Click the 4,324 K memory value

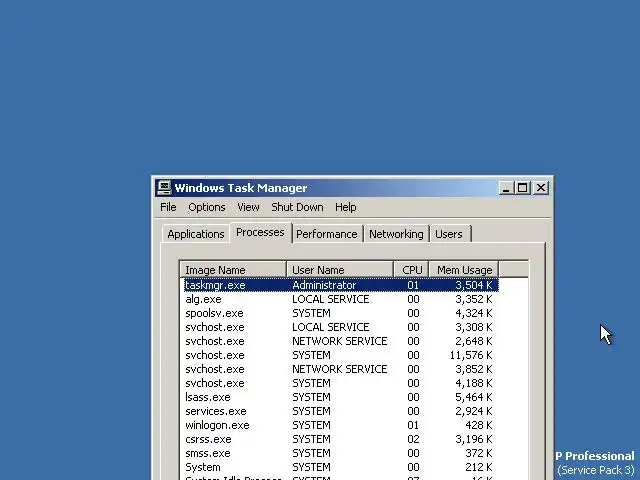473,313
